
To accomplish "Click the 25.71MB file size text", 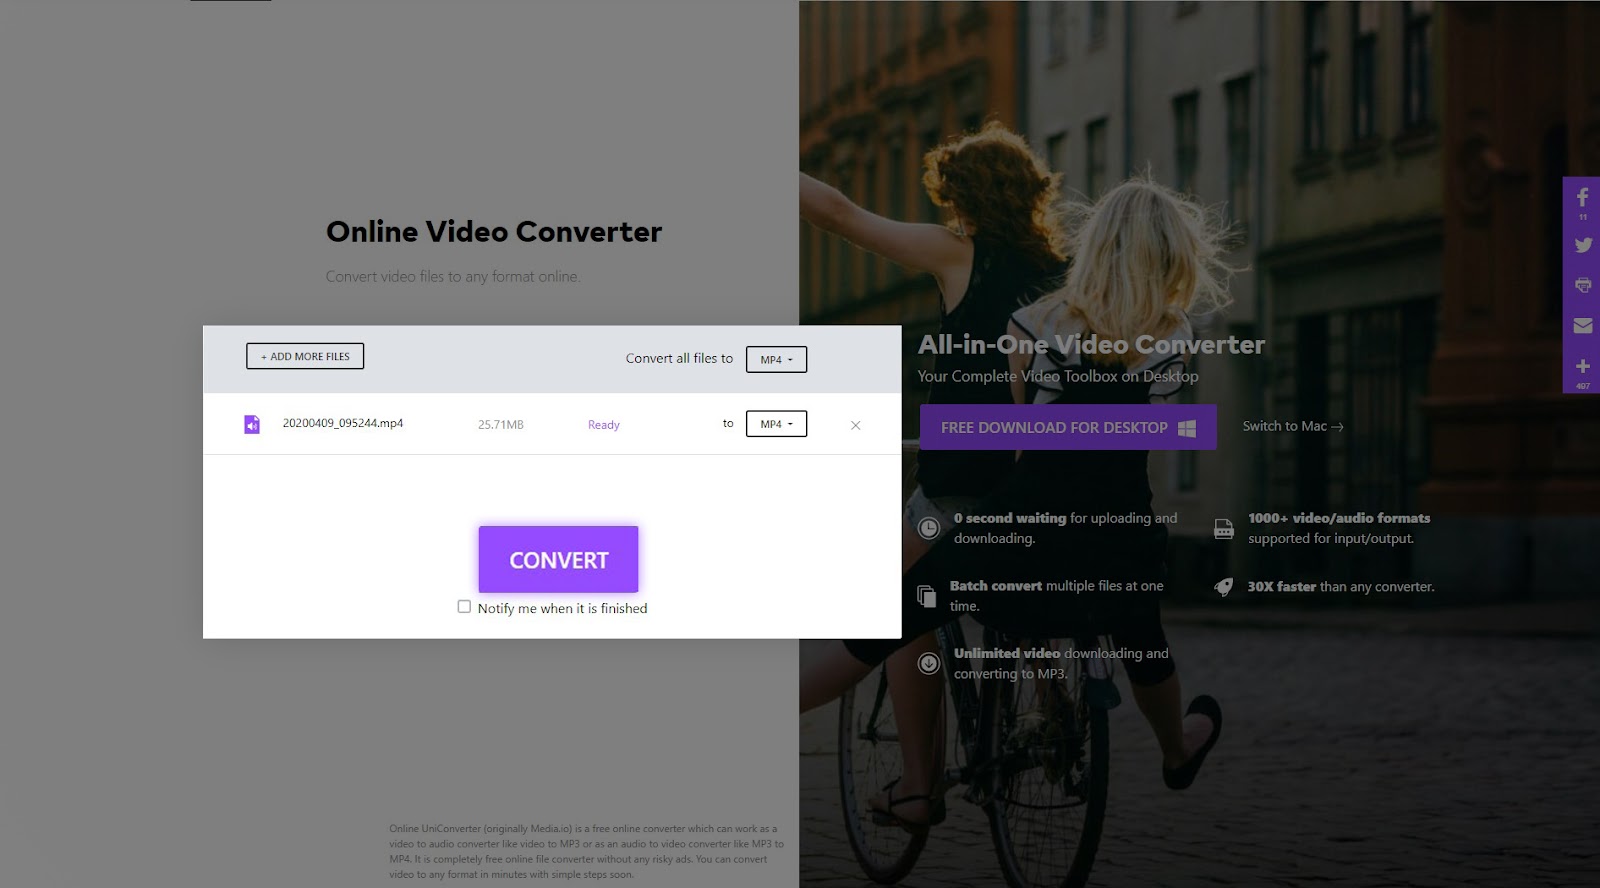I will (501, 425).
